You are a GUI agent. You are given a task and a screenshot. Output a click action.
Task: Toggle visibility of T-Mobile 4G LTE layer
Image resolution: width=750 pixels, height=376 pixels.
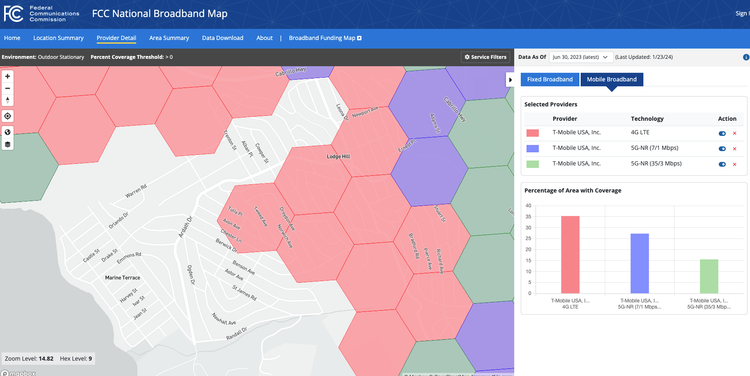722,133
